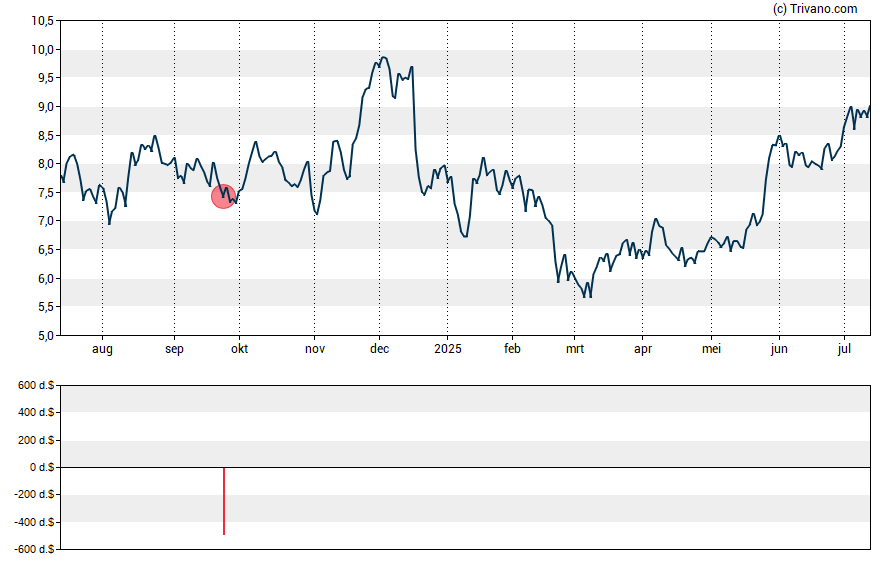Click the '10,0' price axis label
This screenshot has height=565, width=888.
pyautogui.click(x=42, y=50)
